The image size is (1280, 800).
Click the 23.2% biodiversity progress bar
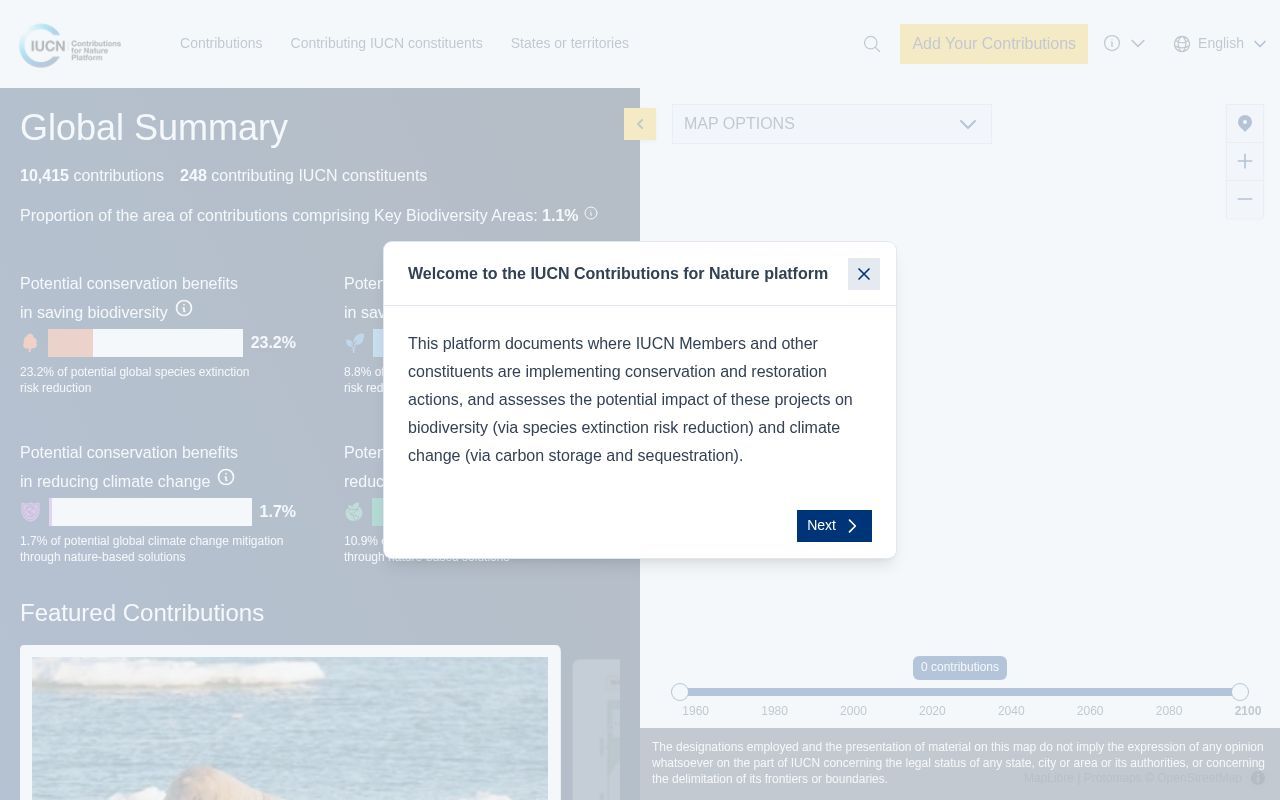tap(145, 343)
